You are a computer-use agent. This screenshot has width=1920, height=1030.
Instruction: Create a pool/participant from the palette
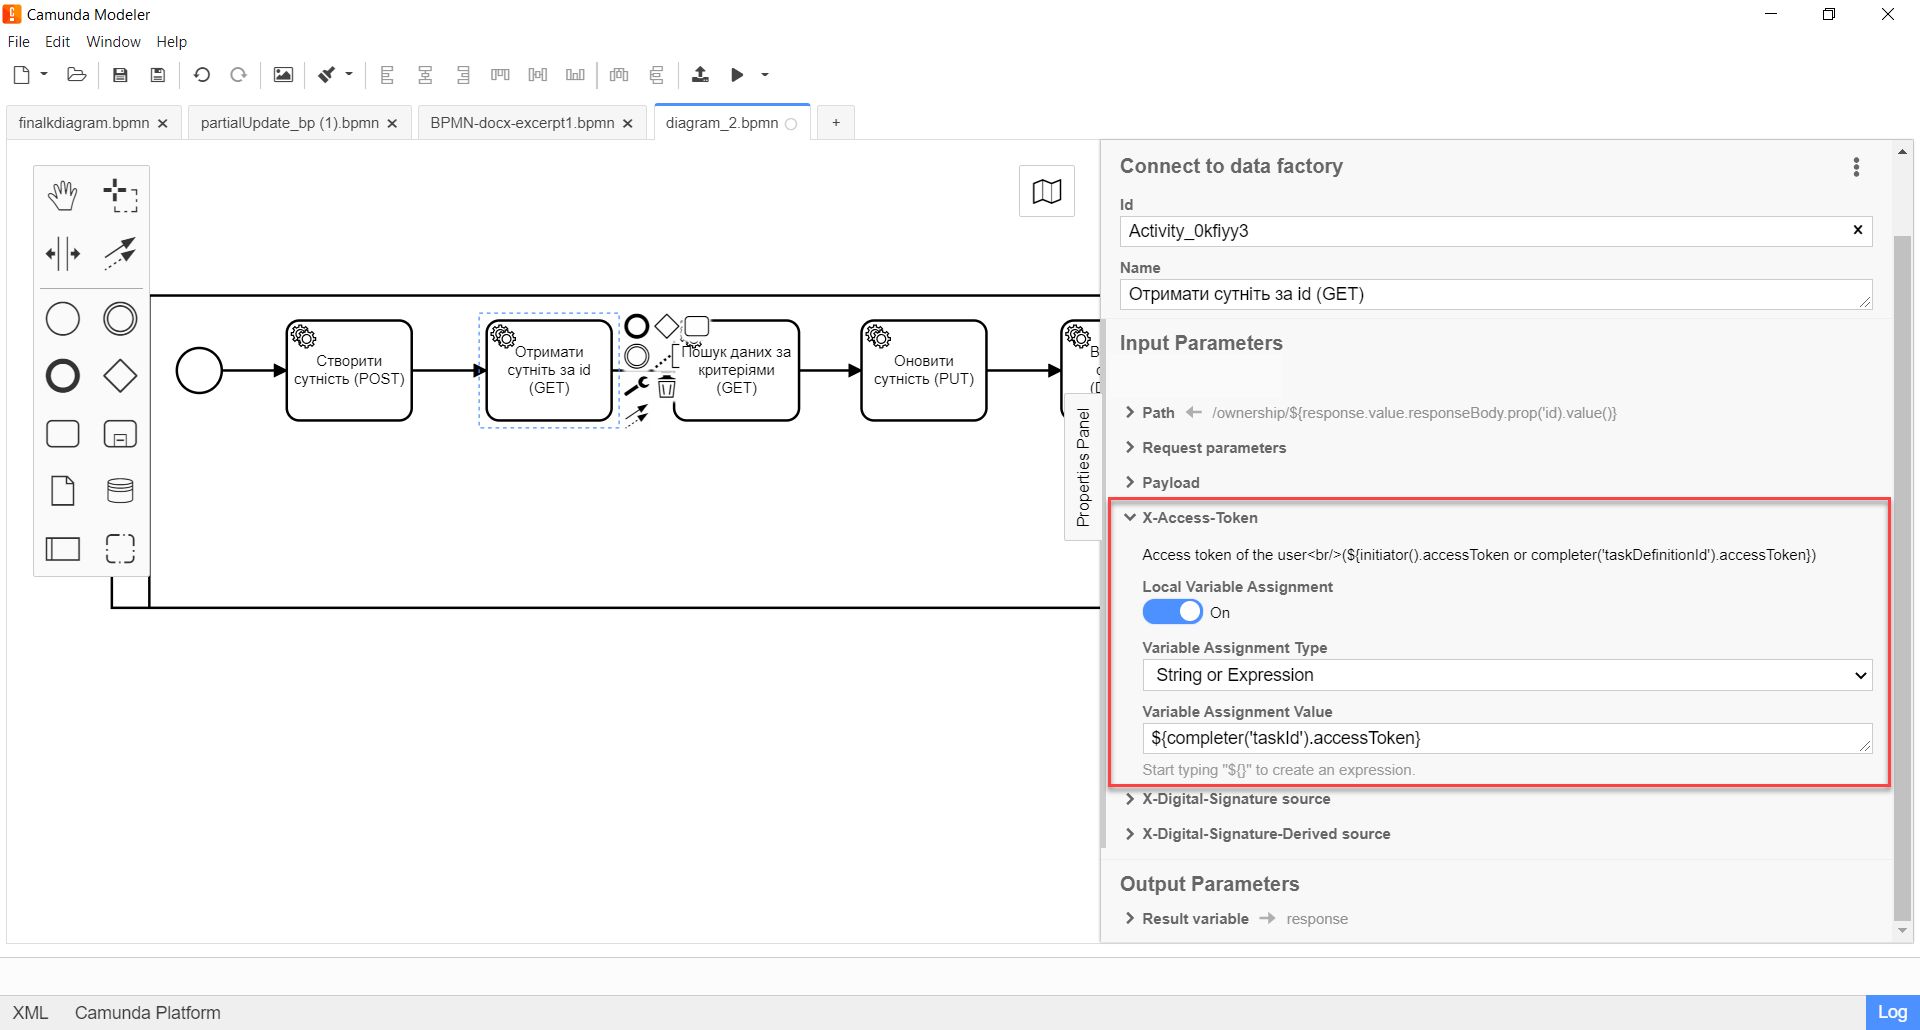63,548
